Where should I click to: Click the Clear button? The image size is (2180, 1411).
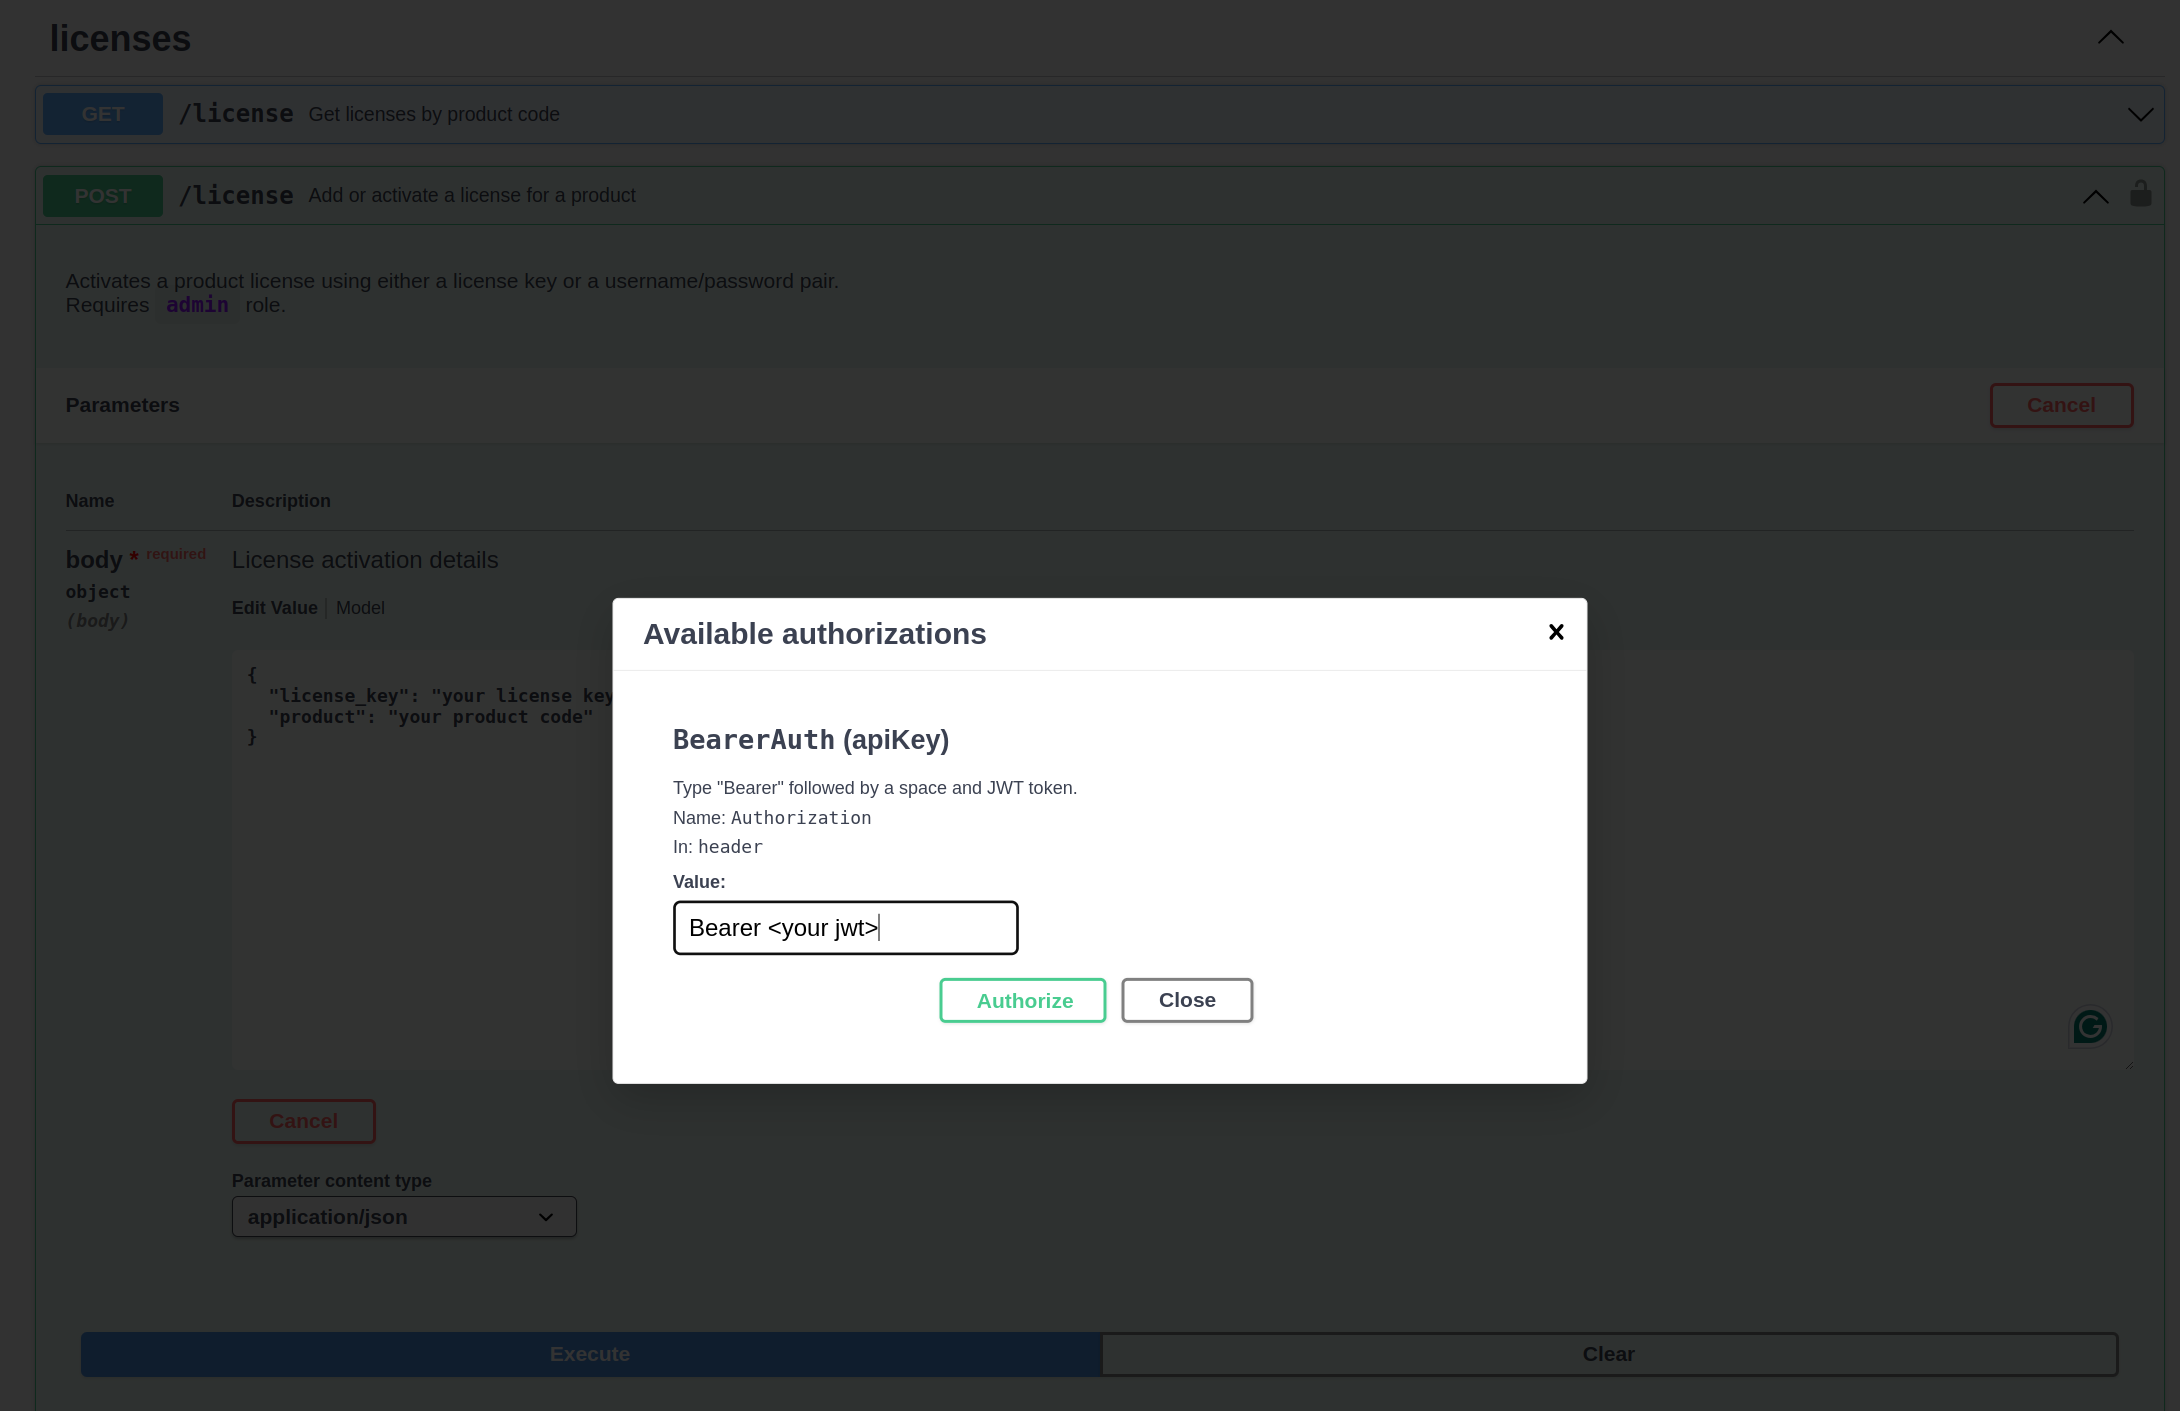click(x=1608, y=1354)
